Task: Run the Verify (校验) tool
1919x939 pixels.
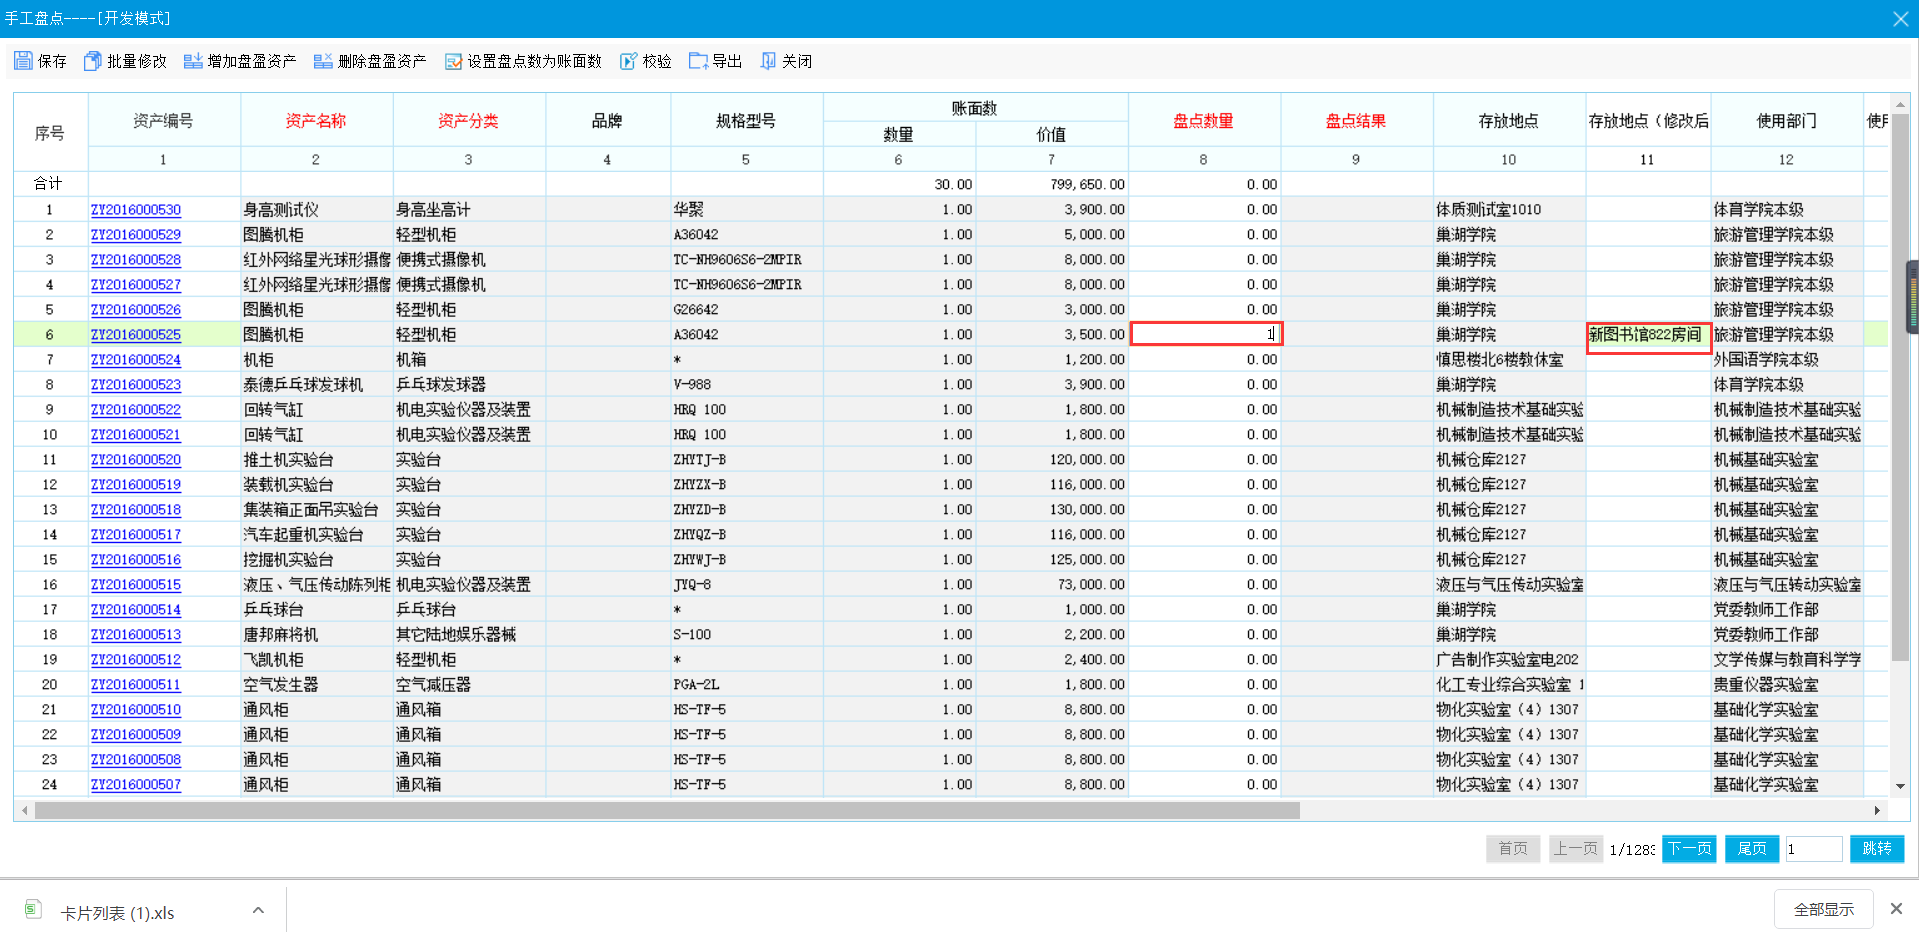Action: pos(628,61)
